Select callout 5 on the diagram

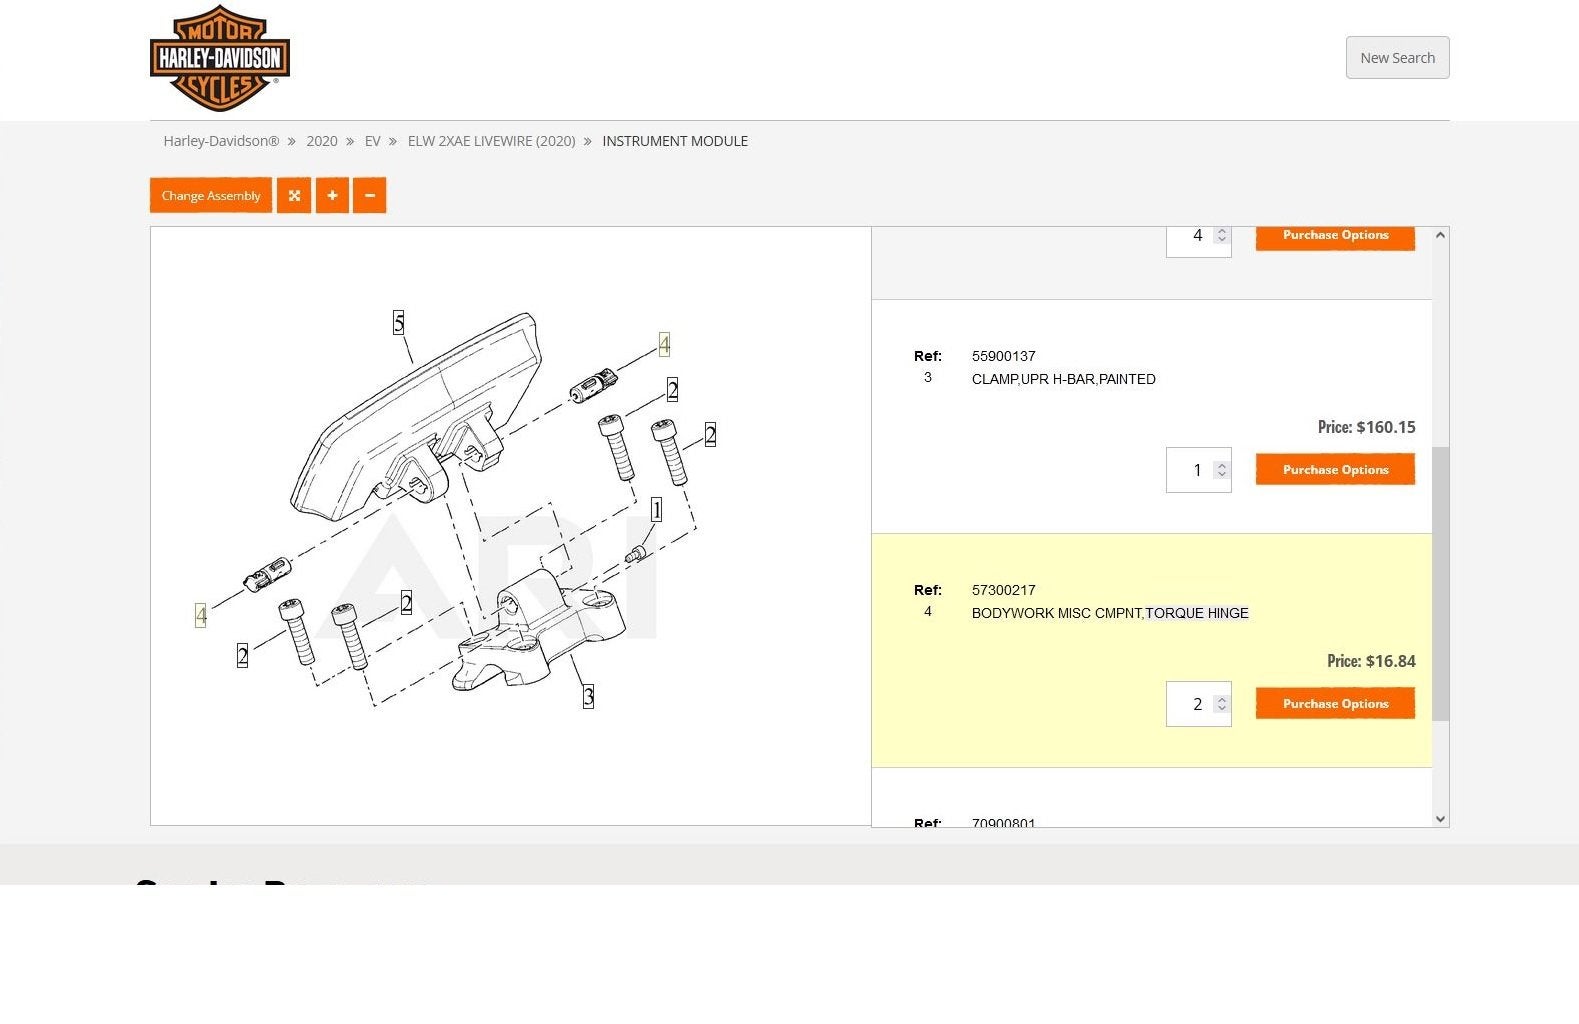point(399,322)
